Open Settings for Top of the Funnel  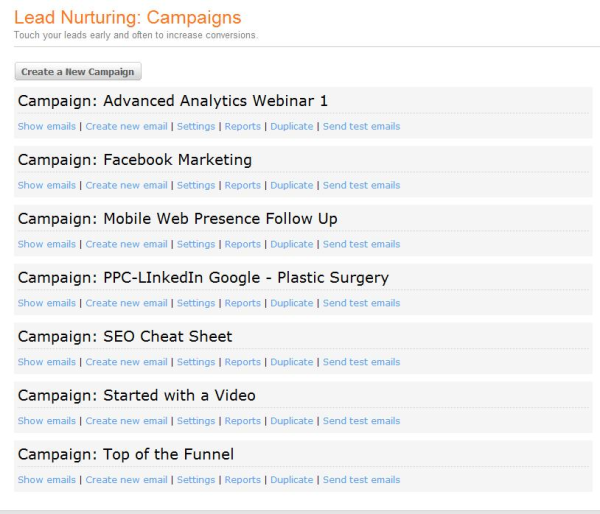tap(196, 480)
